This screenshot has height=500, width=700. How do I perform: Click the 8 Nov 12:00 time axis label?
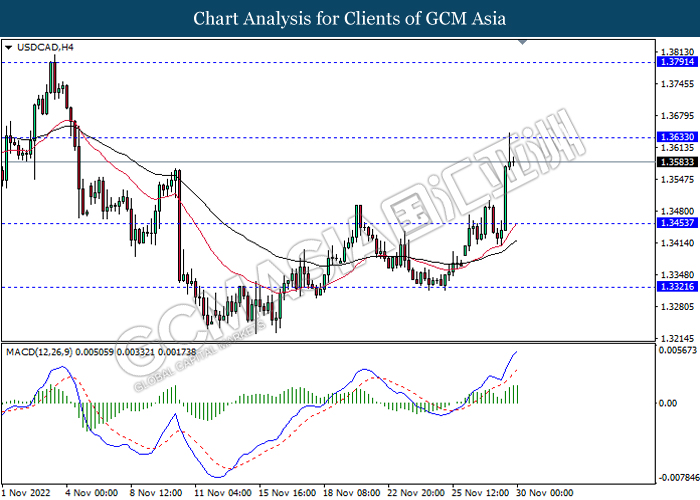click(x=156, y=493)
